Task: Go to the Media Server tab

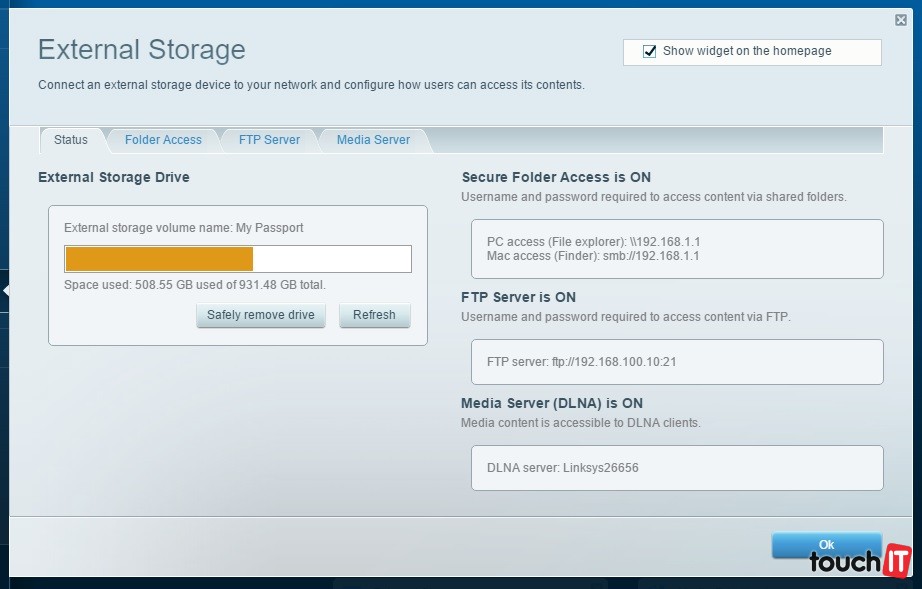Action: pyautogui.click(x=373, y=140)
